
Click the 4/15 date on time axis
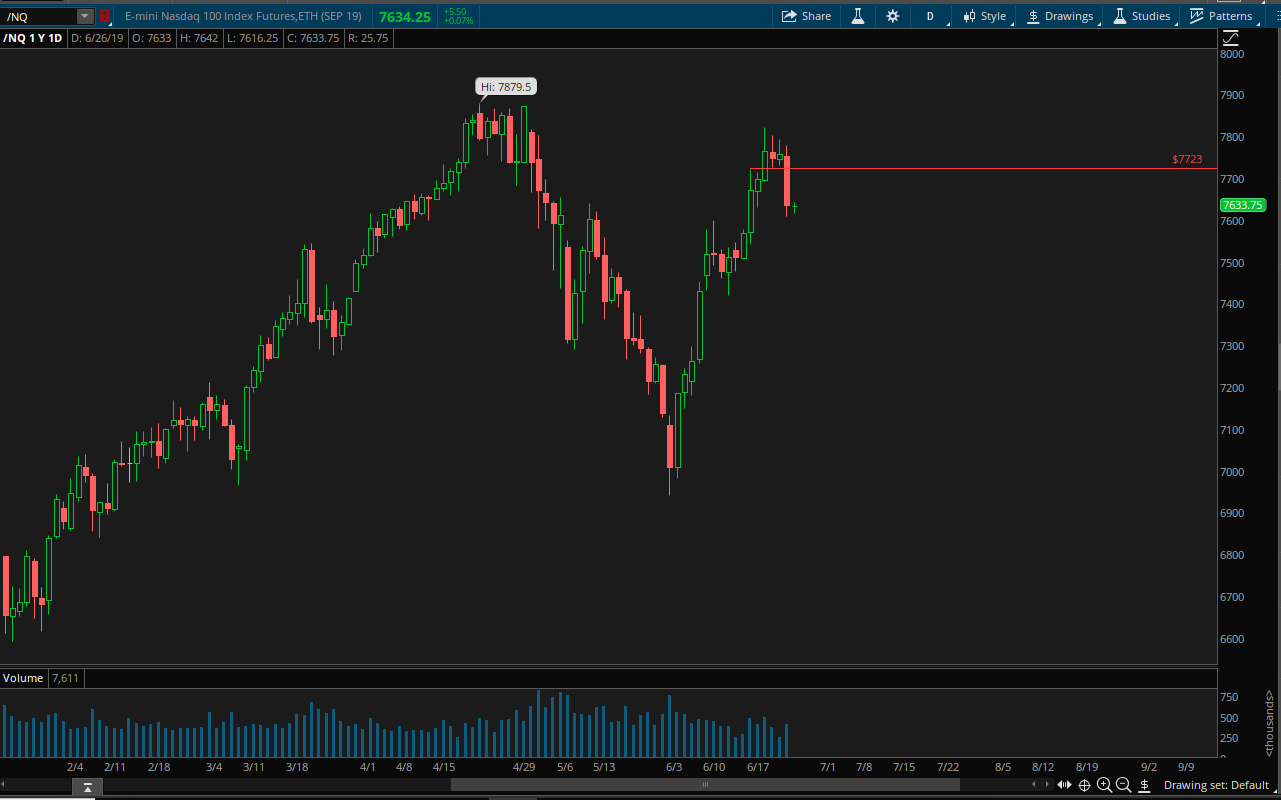(x=444, y=767)
